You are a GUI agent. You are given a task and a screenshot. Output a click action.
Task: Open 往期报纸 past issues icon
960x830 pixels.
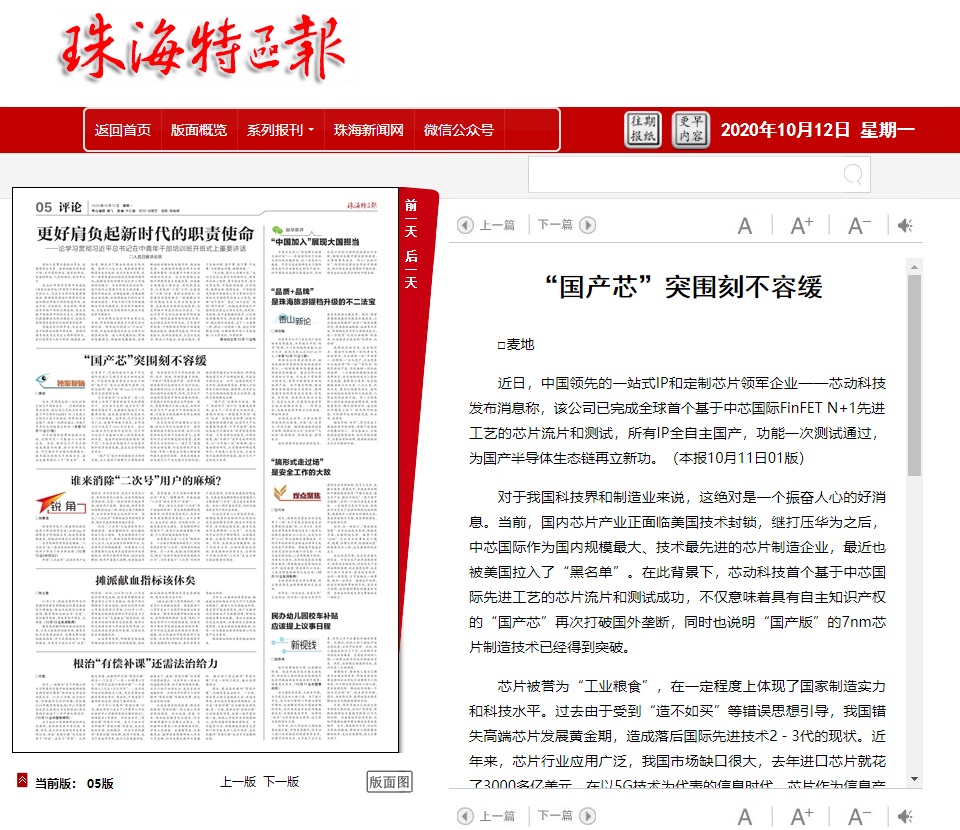click(x=643, y=130)
